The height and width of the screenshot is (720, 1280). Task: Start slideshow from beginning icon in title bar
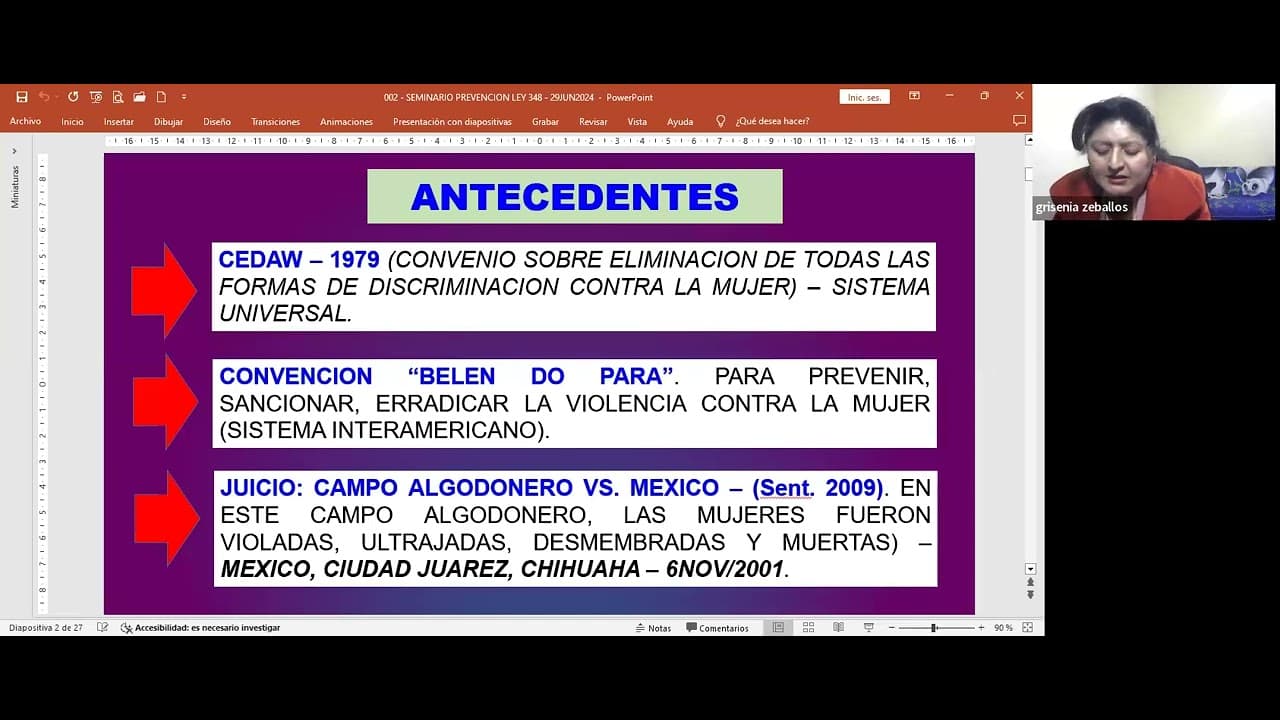96,97
